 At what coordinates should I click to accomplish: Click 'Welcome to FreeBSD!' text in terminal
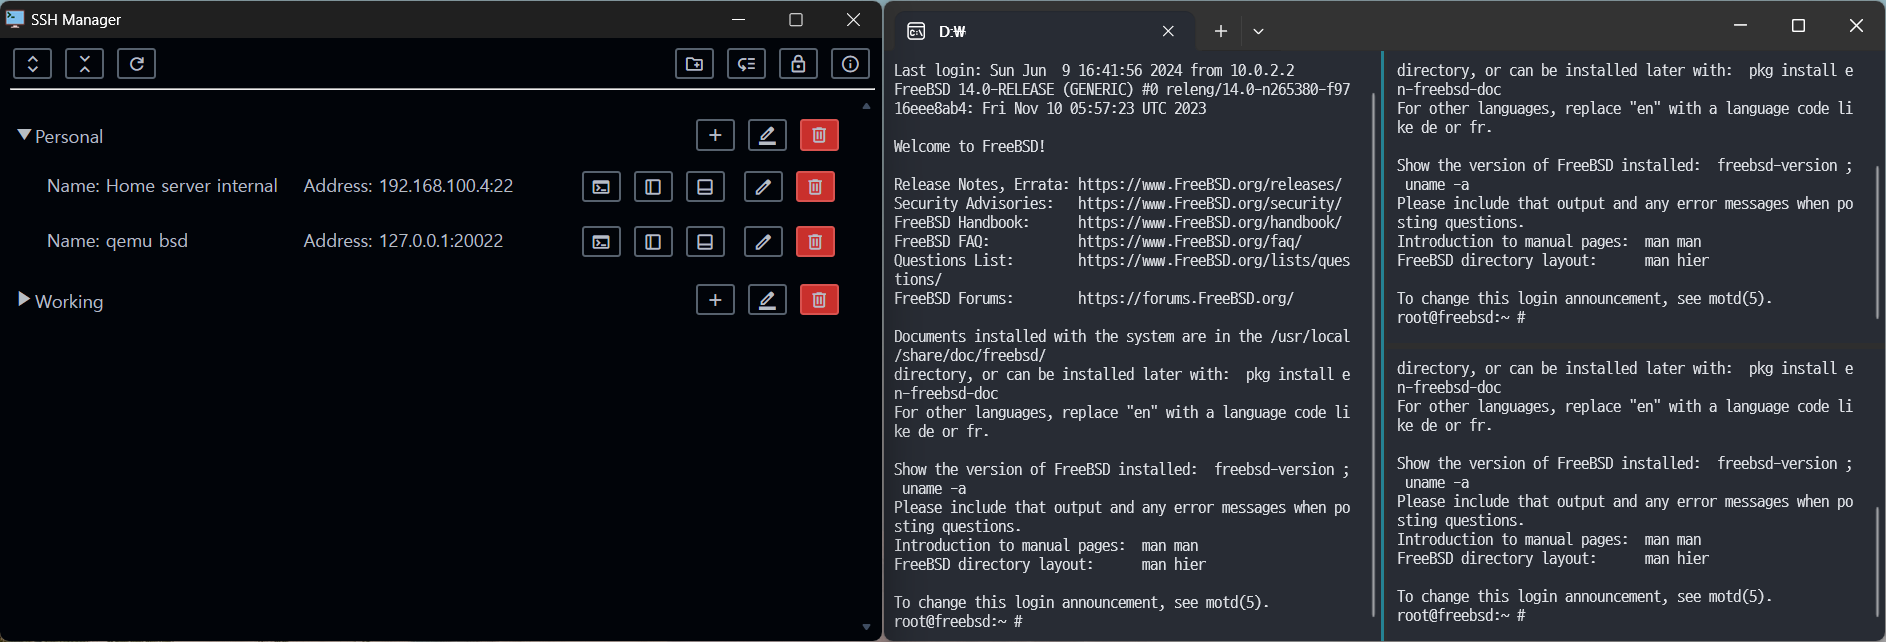[969, 146]
